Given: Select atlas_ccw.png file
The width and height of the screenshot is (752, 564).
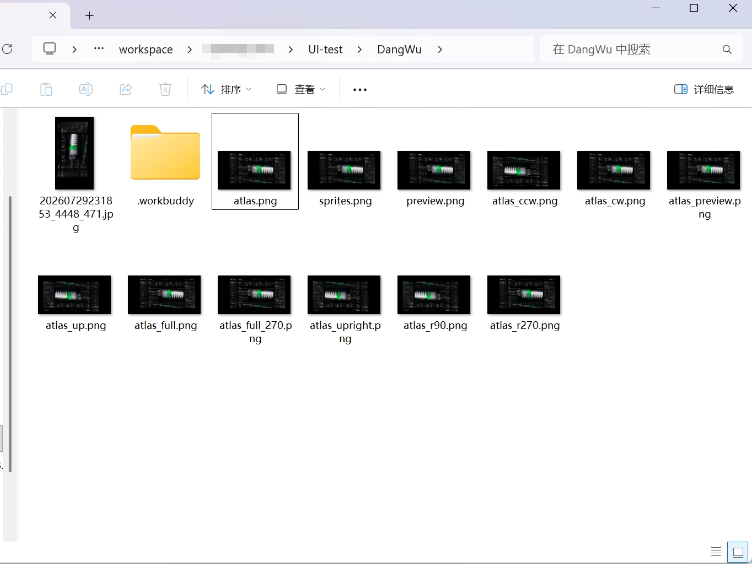Looking at the screenshot, I should pos(524,178).
